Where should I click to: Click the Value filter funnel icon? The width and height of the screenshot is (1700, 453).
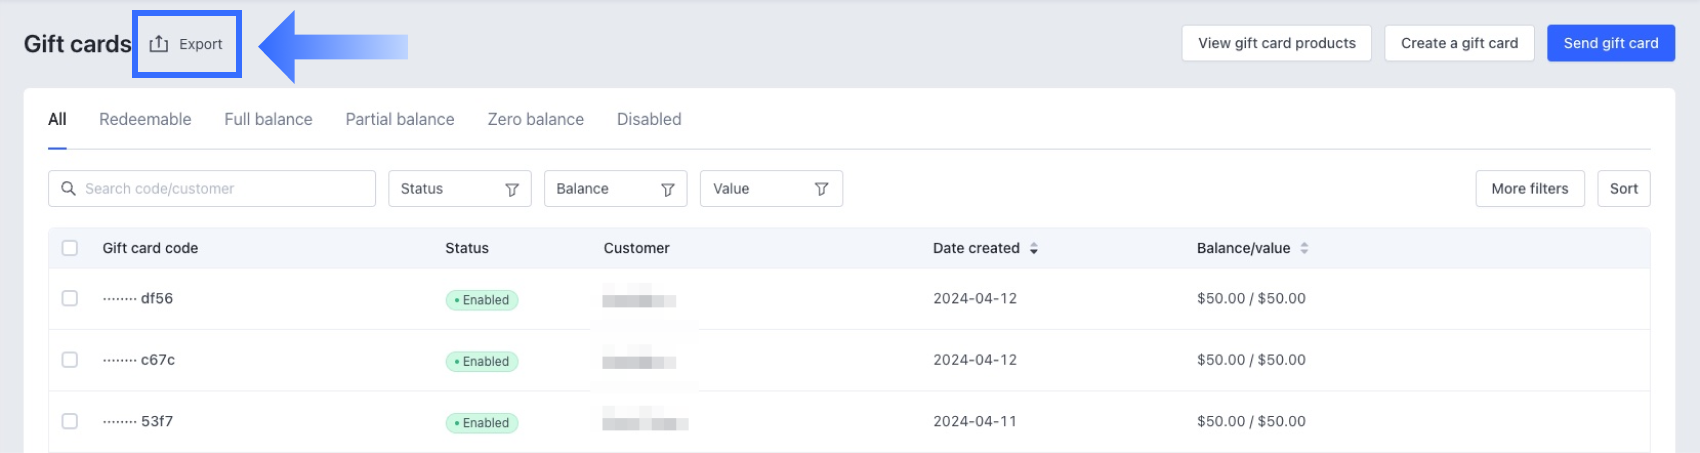click(821, 189)
